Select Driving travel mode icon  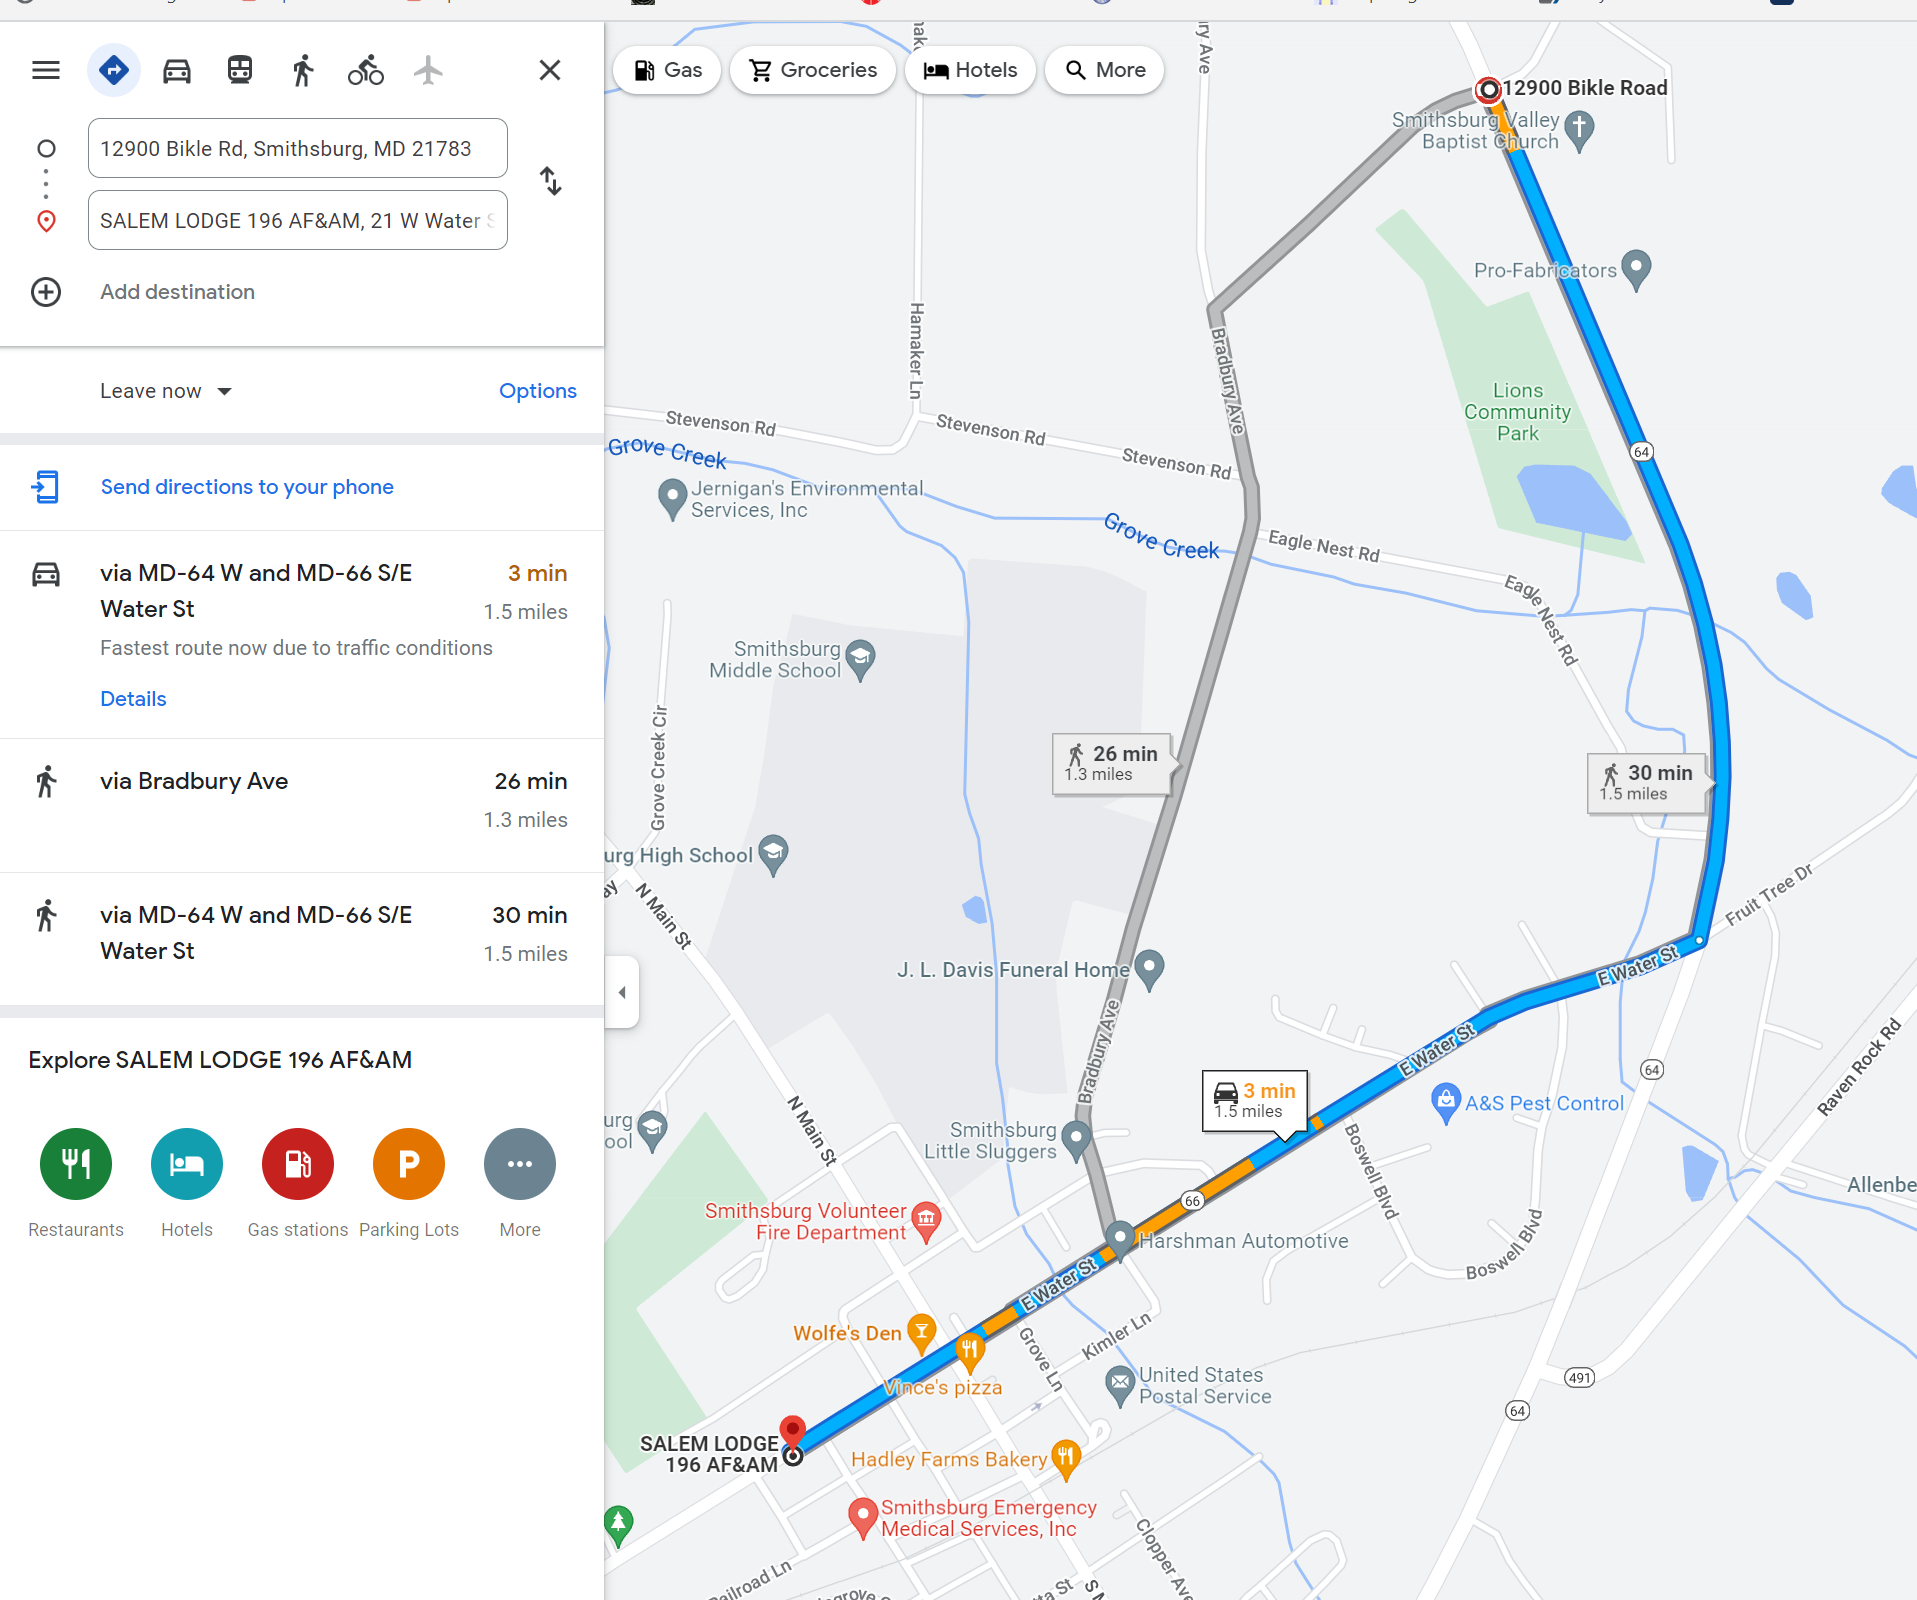pos(177,70)
